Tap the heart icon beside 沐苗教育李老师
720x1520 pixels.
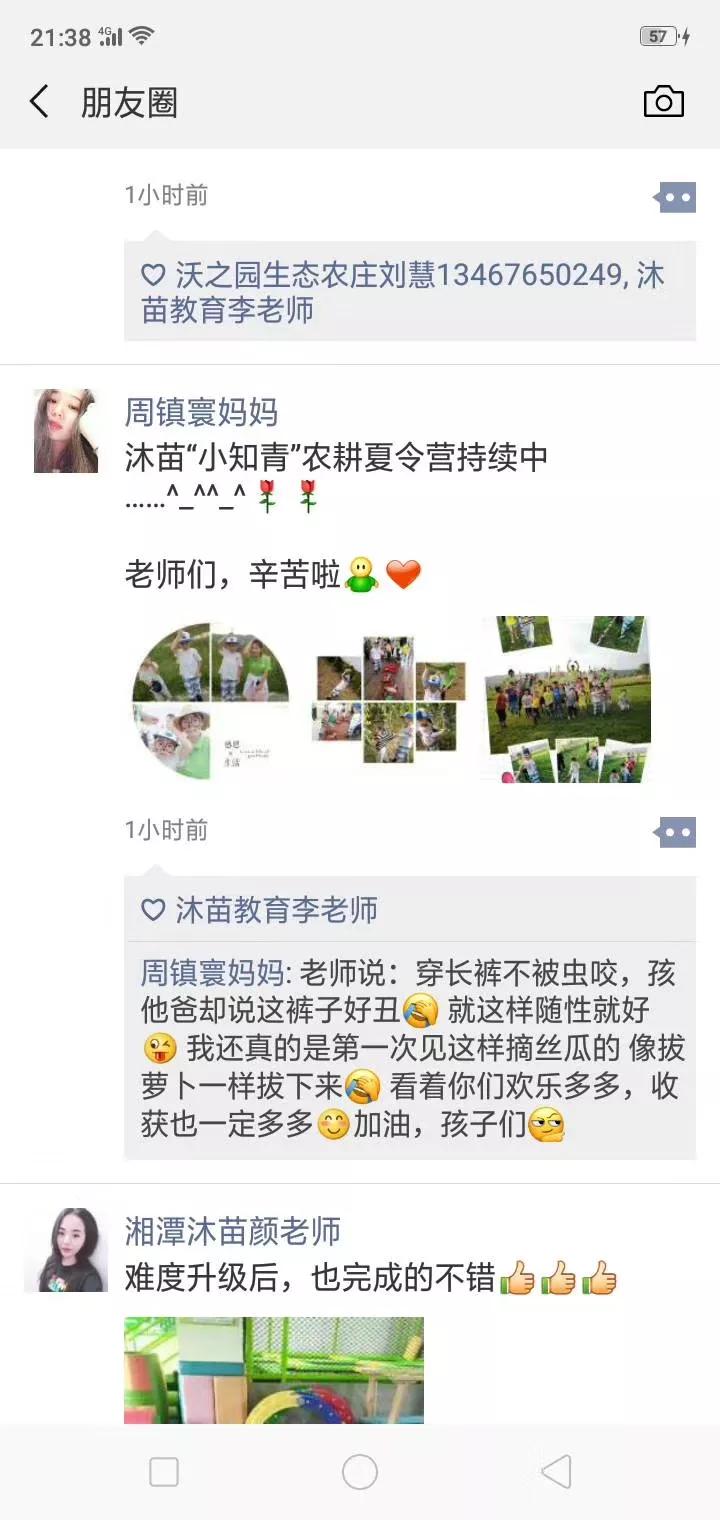click(x=153, y=910)
